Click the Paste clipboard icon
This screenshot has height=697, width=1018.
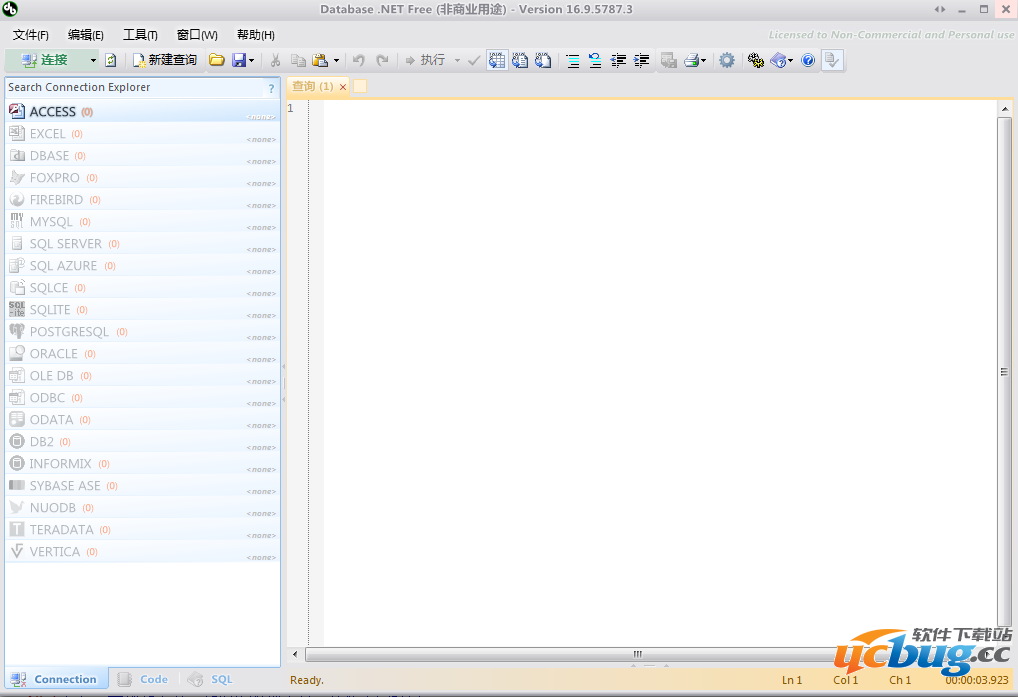coord(320,60)
